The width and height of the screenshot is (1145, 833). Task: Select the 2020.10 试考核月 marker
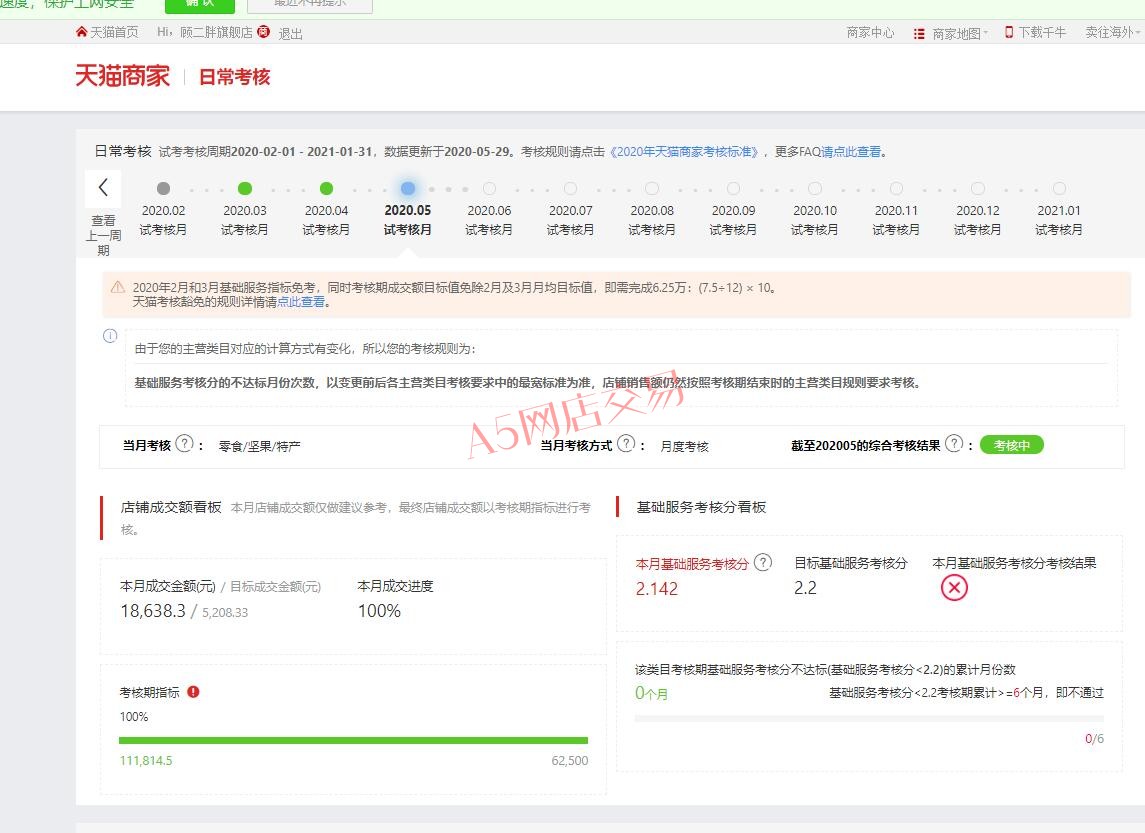click(x=815, y=188)
